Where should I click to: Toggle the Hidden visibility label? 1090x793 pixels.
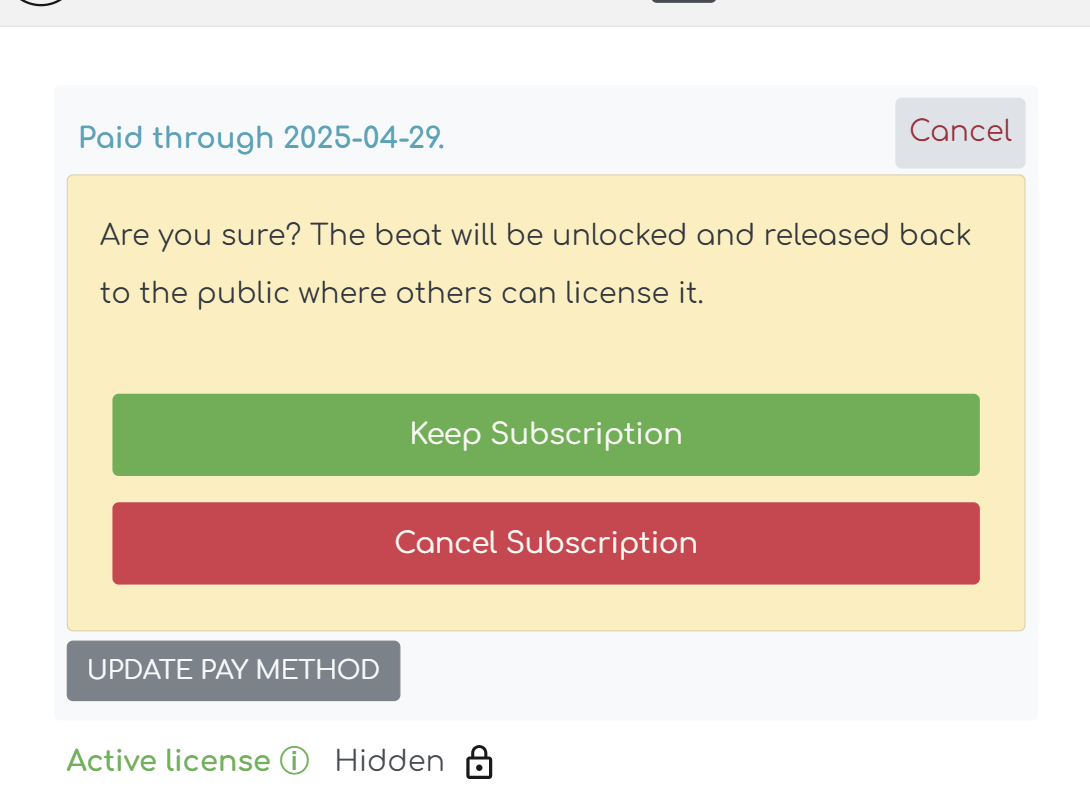tap(389, 762)
